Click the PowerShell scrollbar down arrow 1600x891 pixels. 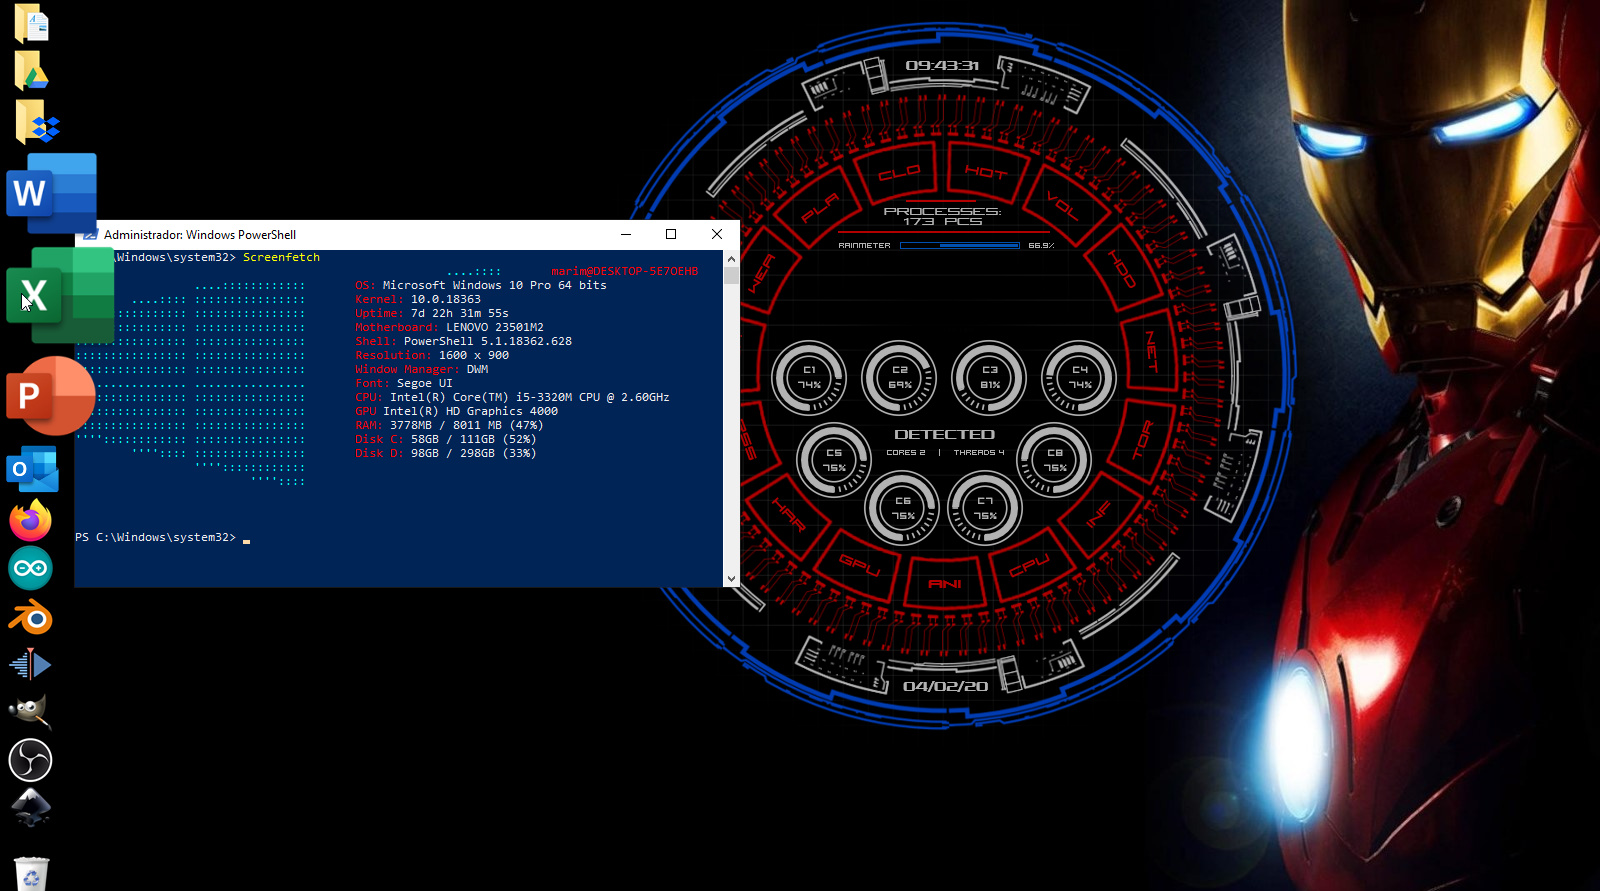(731, 578)
